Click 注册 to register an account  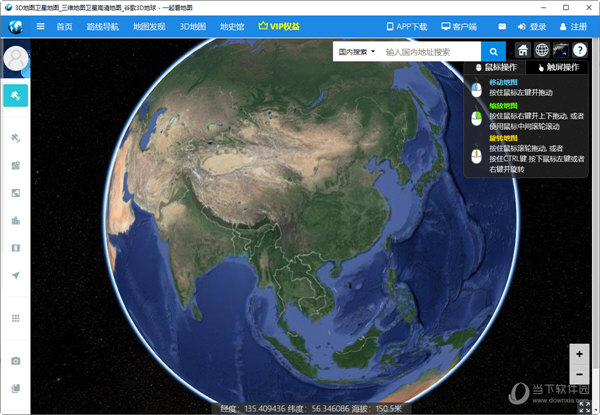[x=573, y=26]
